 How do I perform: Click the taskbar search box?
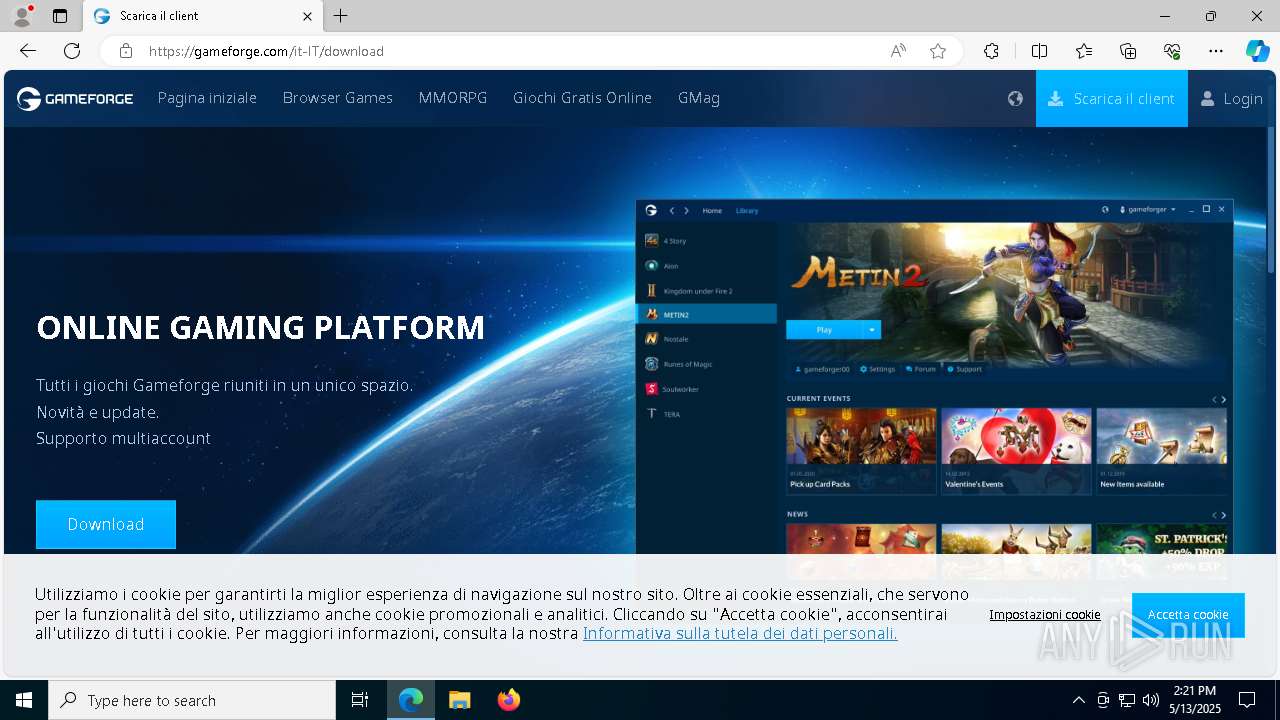[x=192, y=700]
